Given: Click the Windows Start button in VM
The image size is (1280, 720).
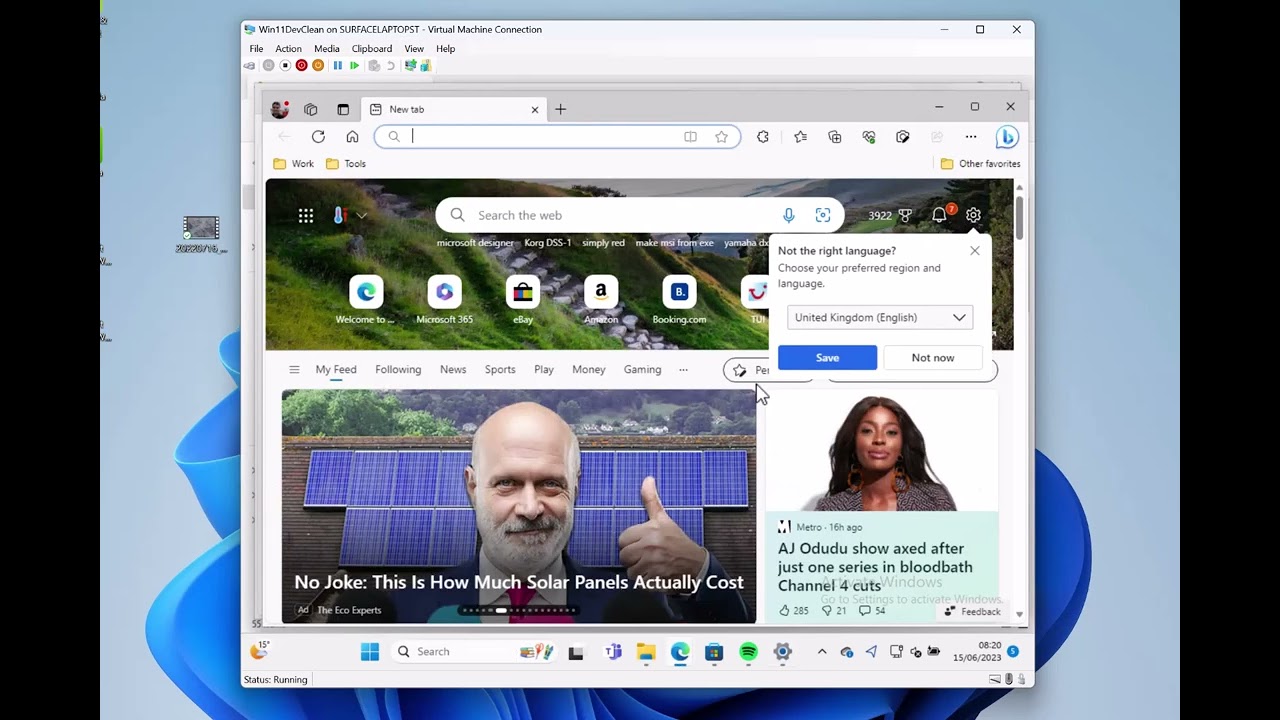Looking at the screenshot, I should pos(369,652).
